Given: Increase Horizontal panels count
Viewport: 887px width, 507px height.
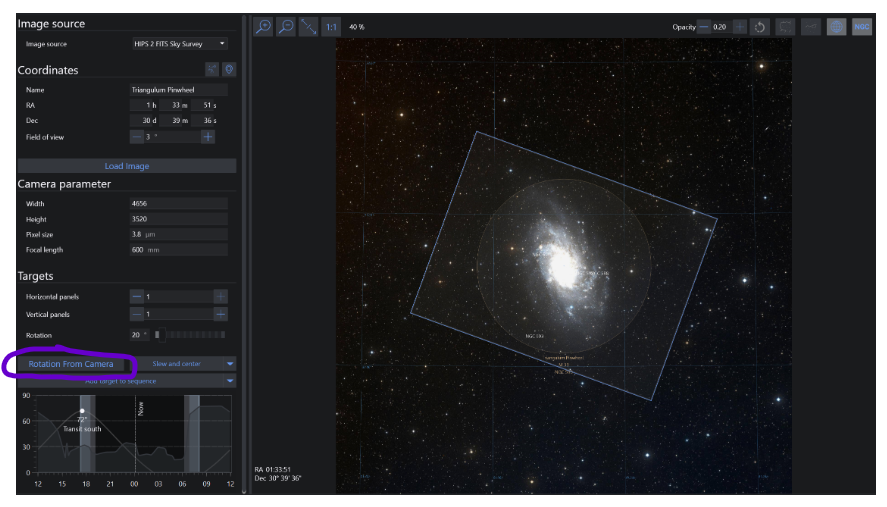Looking at the screenshot, I should 221,297.
